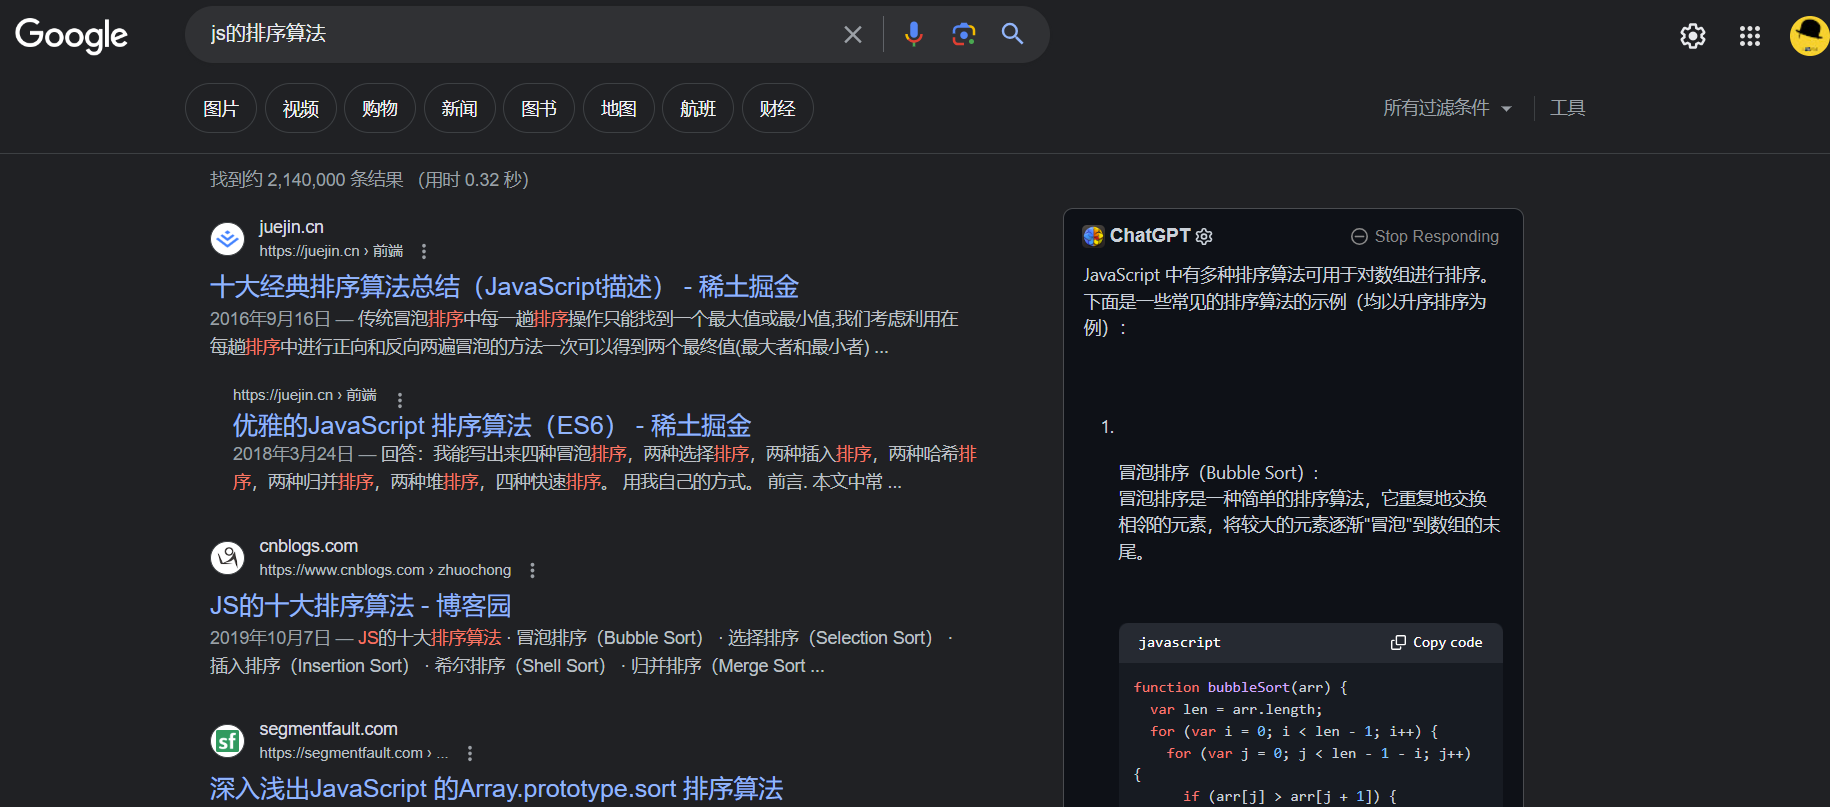This screenshot has width=1830, height=807.
Task: Switch to 购物 results tab
Action: pyautogui.click(x=380, y=108)
